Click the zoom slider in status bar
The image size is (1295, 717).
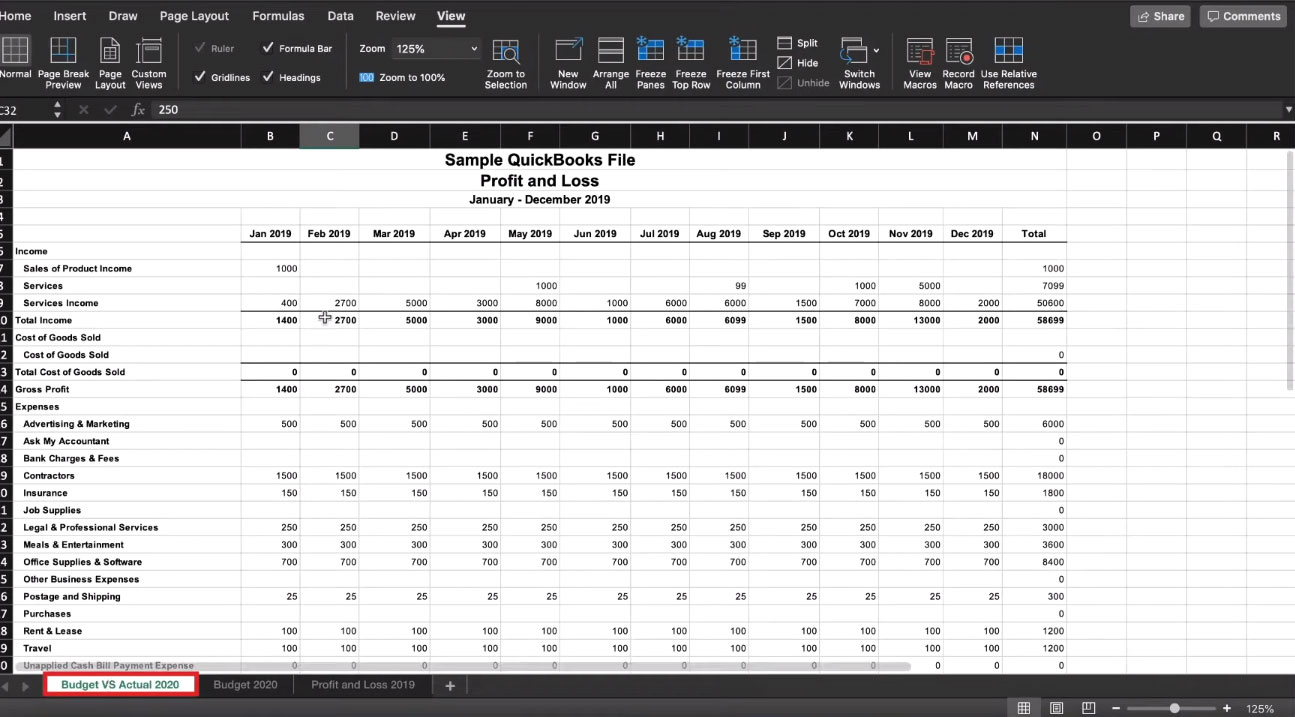tap(1175, 708)
